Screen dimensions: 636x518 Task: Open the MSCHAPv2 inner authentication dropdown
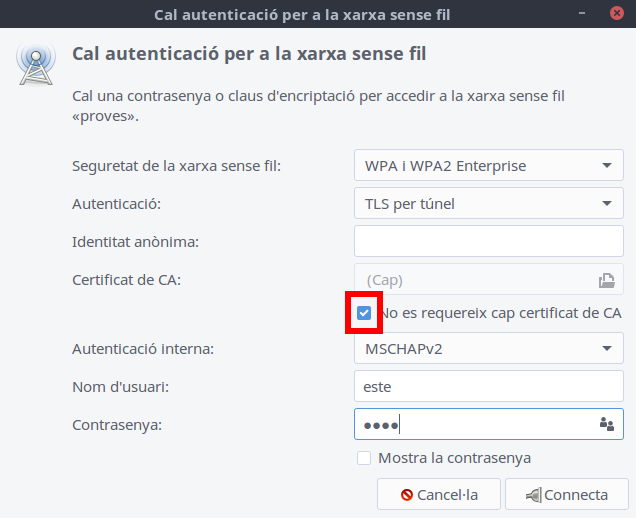click(x=488, y=349)
